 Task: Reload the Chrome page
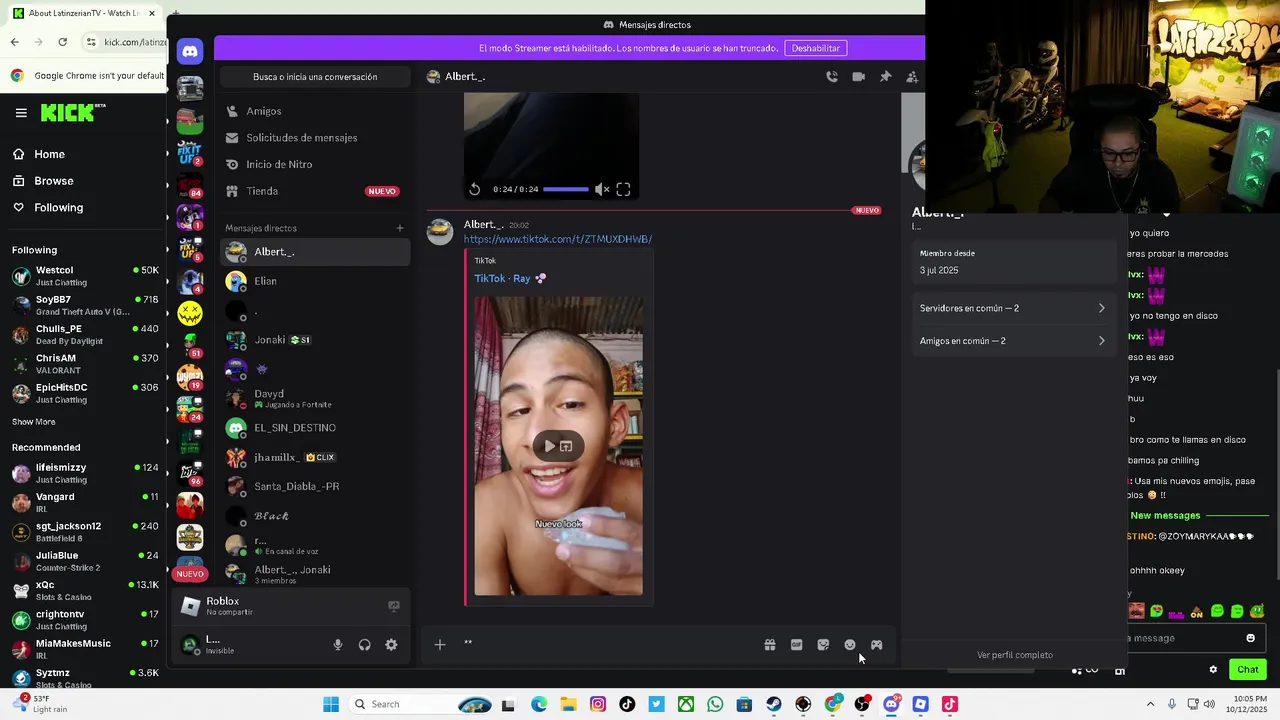coord(62,42)
